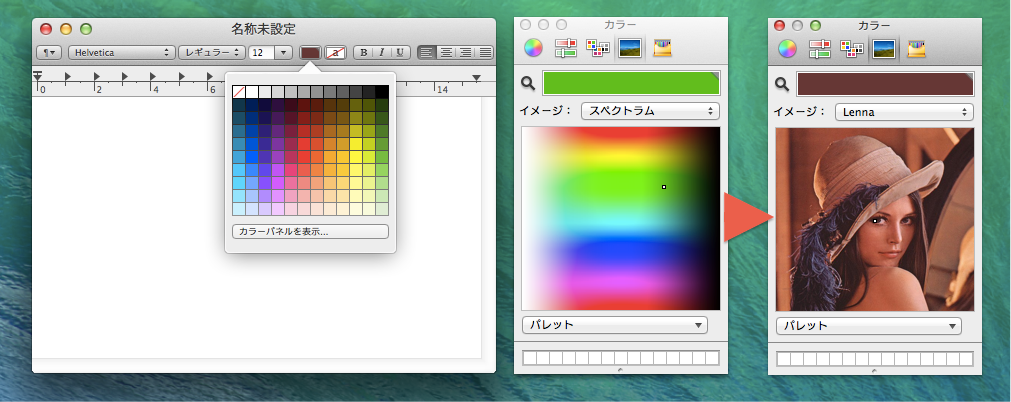Open パレット menu below the spectrum image
The width and height of the screenshot is (1011, 402).
coord(615,325)
